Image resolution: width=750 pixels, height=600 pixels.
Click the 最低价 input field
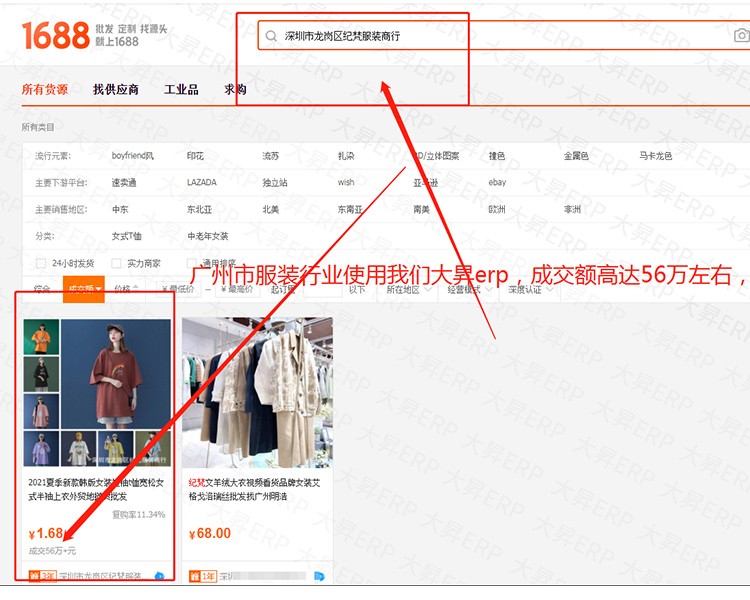pos(179,289)
